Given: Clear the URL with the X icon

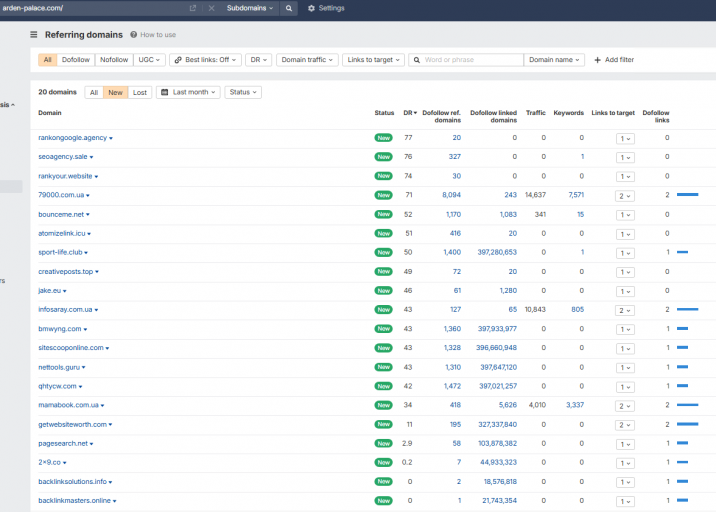Looking at the screenshot, I should point(211,8).
